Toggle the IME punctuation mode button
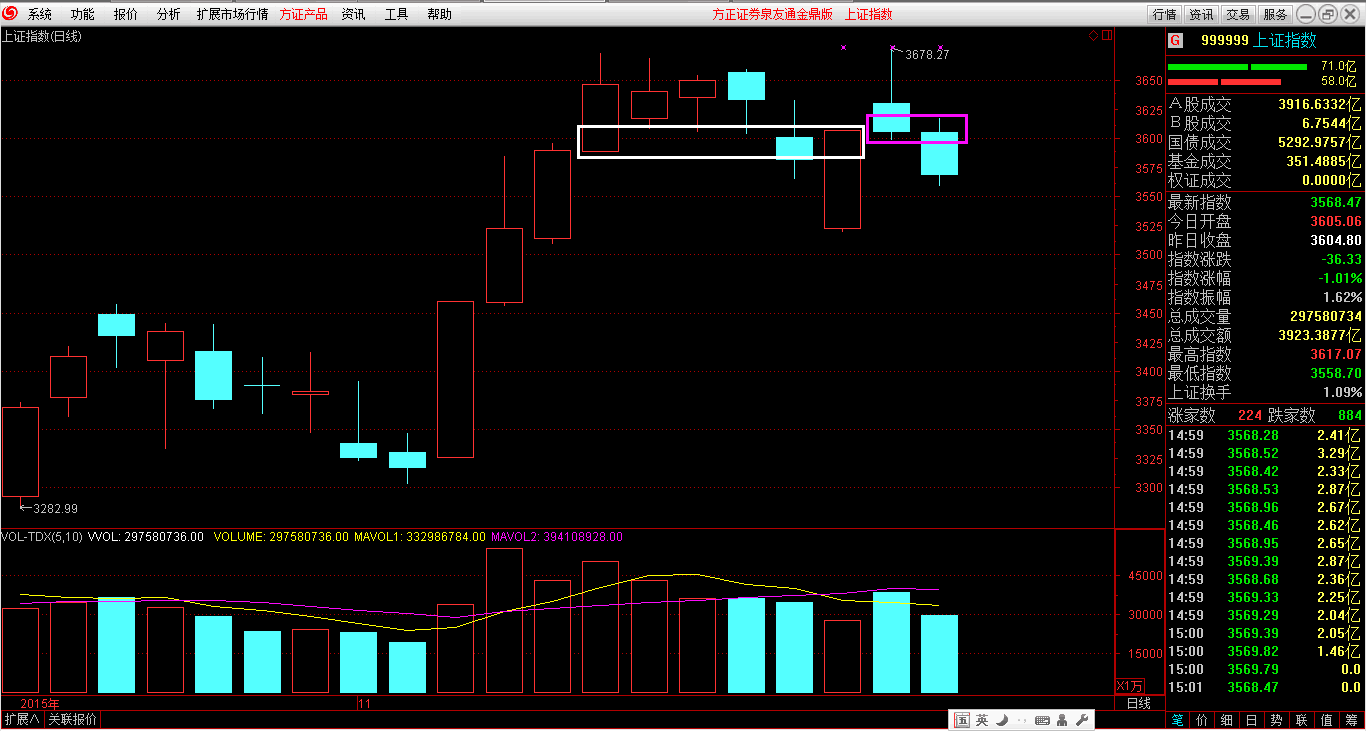This screenshot has width=1366, height=731. [x=1020, y=720]
